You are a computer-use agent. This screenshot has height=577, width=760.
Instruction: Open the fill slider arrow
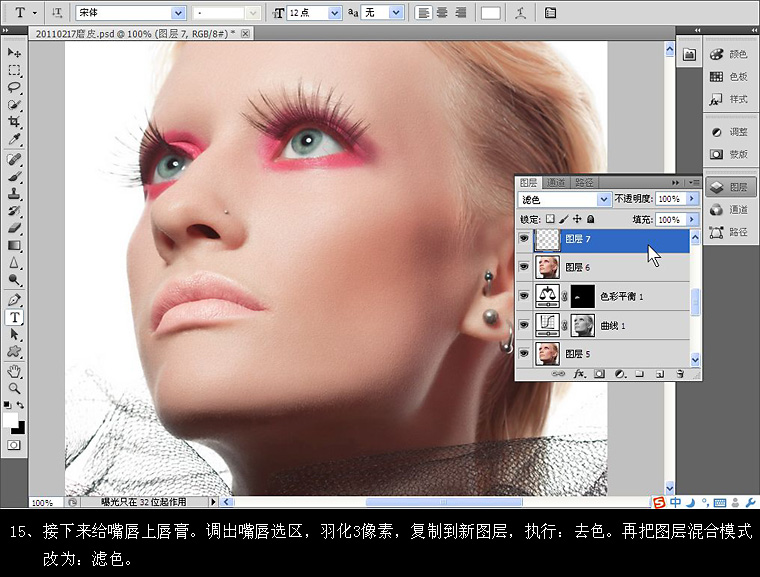click(692, 220)
